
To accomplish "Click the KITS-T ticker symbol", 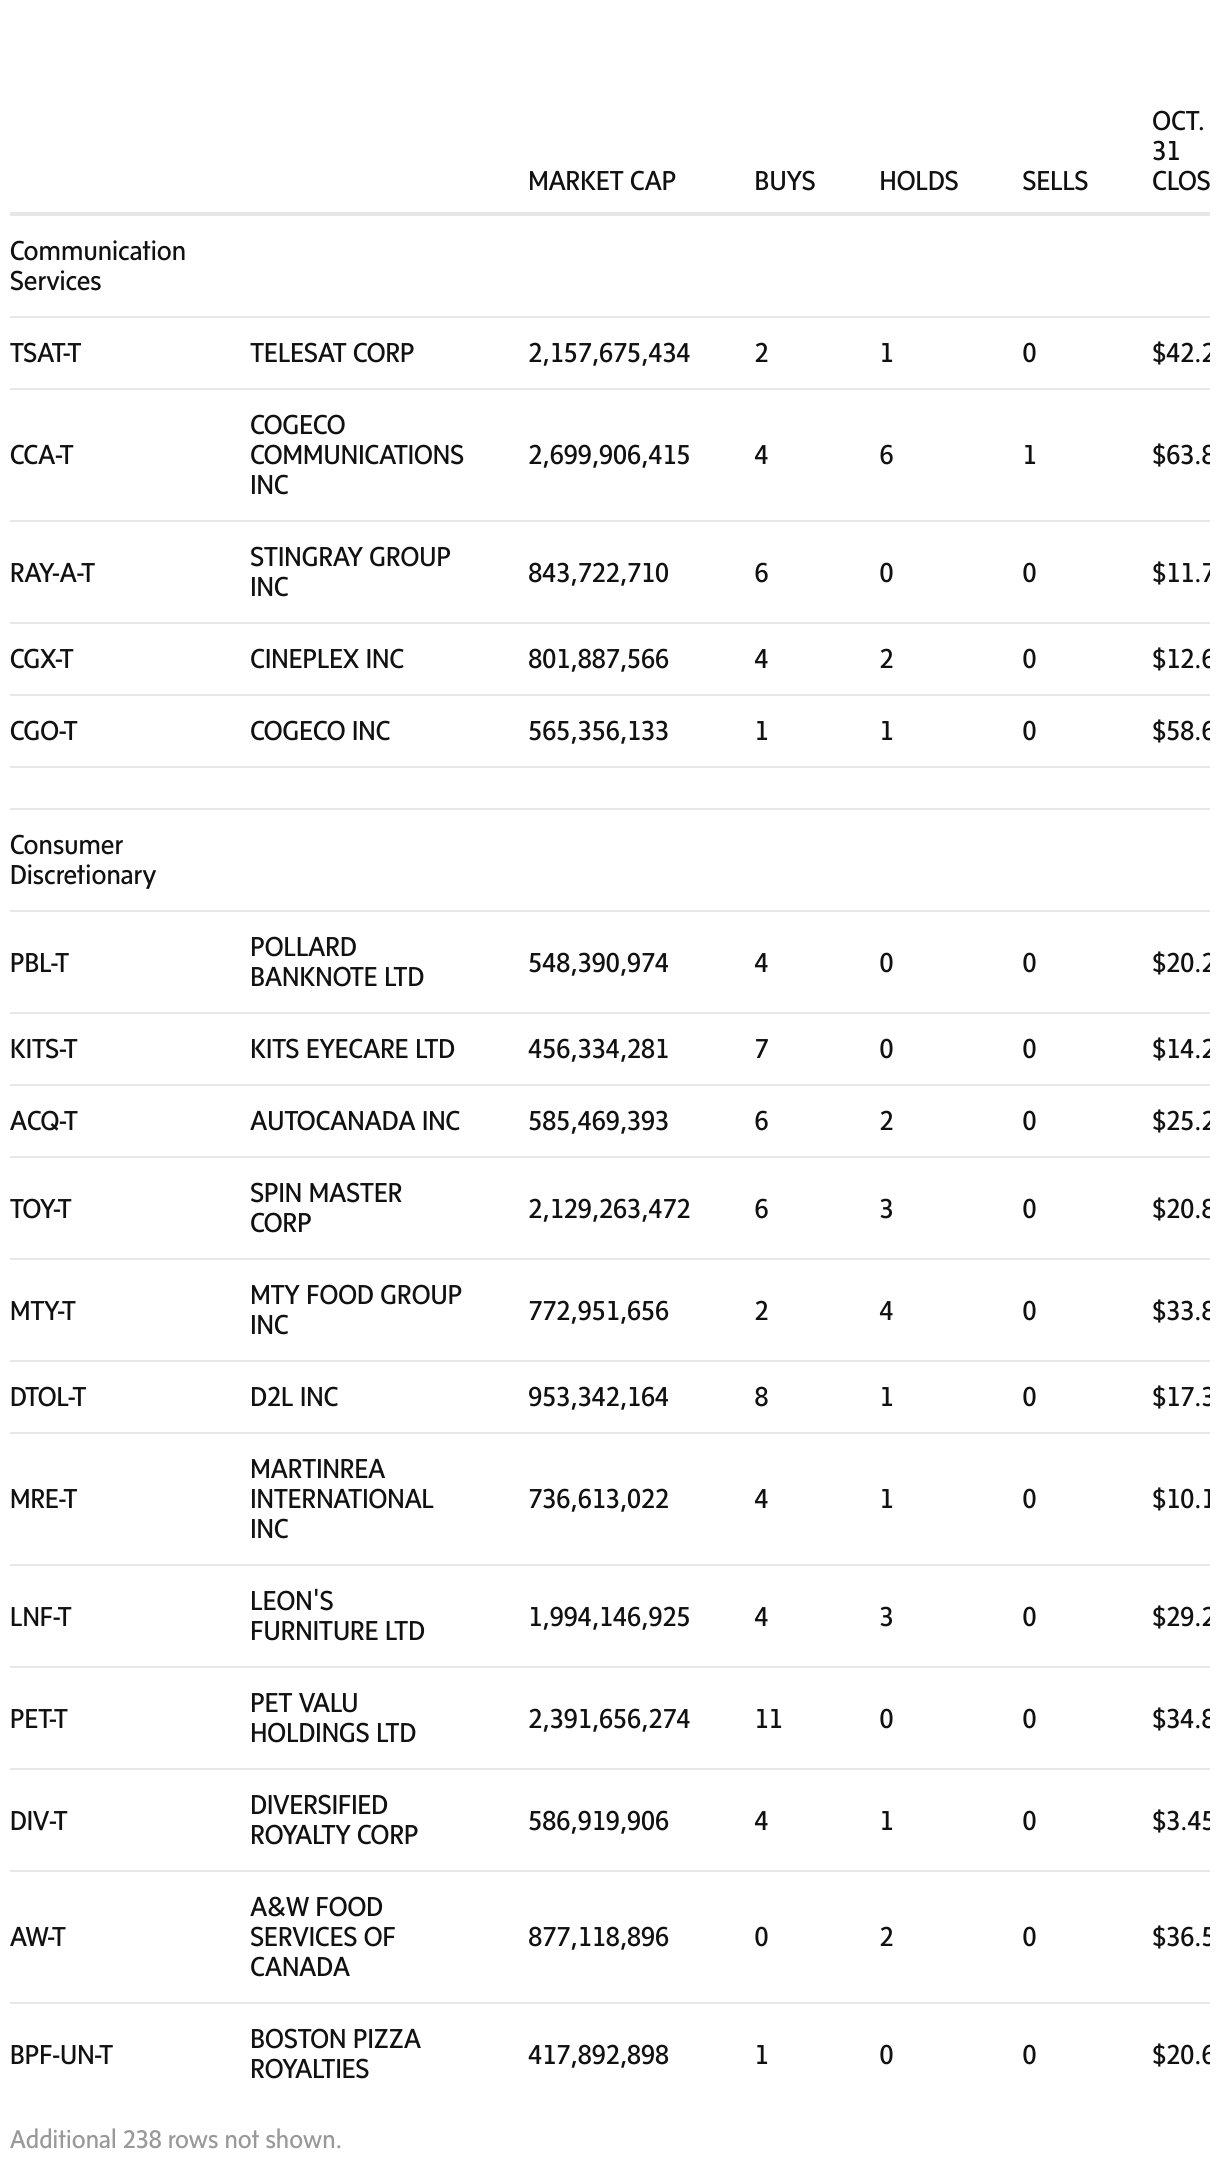I will [43, 1049].
